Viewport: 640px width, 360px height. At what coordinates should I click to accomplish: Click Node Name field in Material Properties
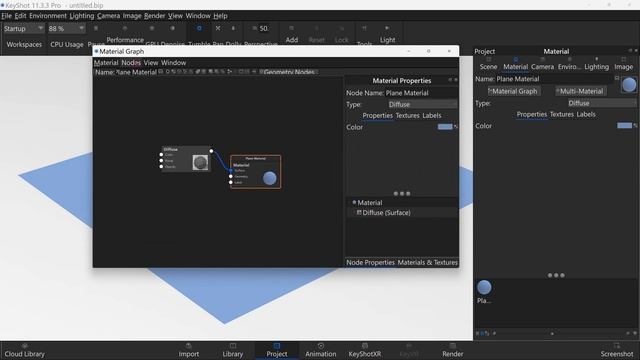pyautogui.click(x=421, y=93)
